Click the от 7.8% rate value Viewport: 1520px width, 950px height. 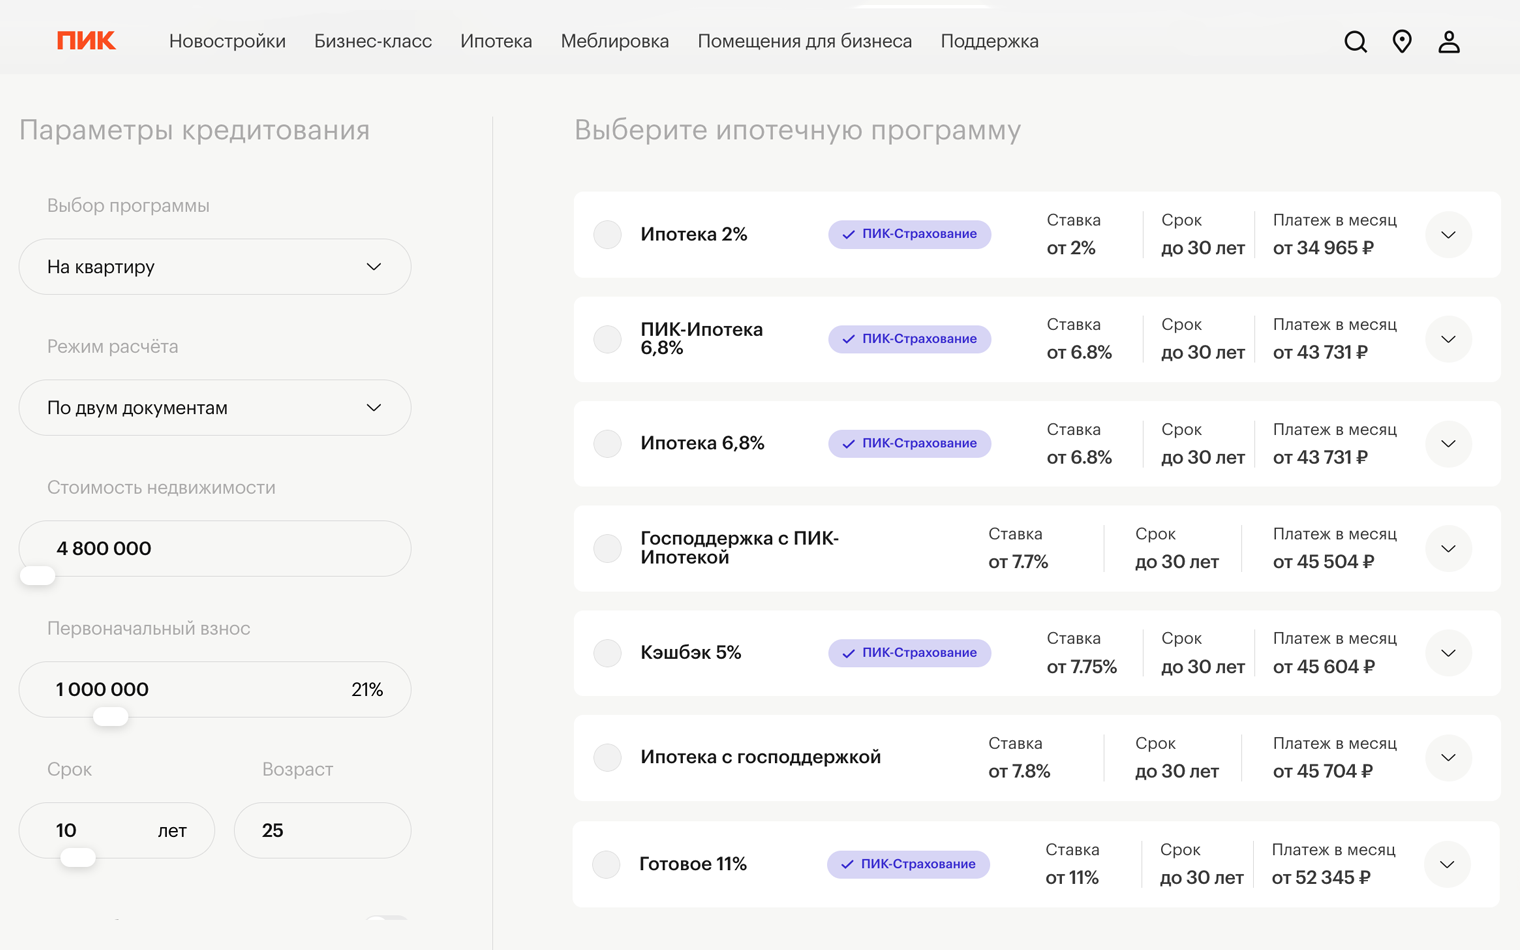coord(1019,771)
